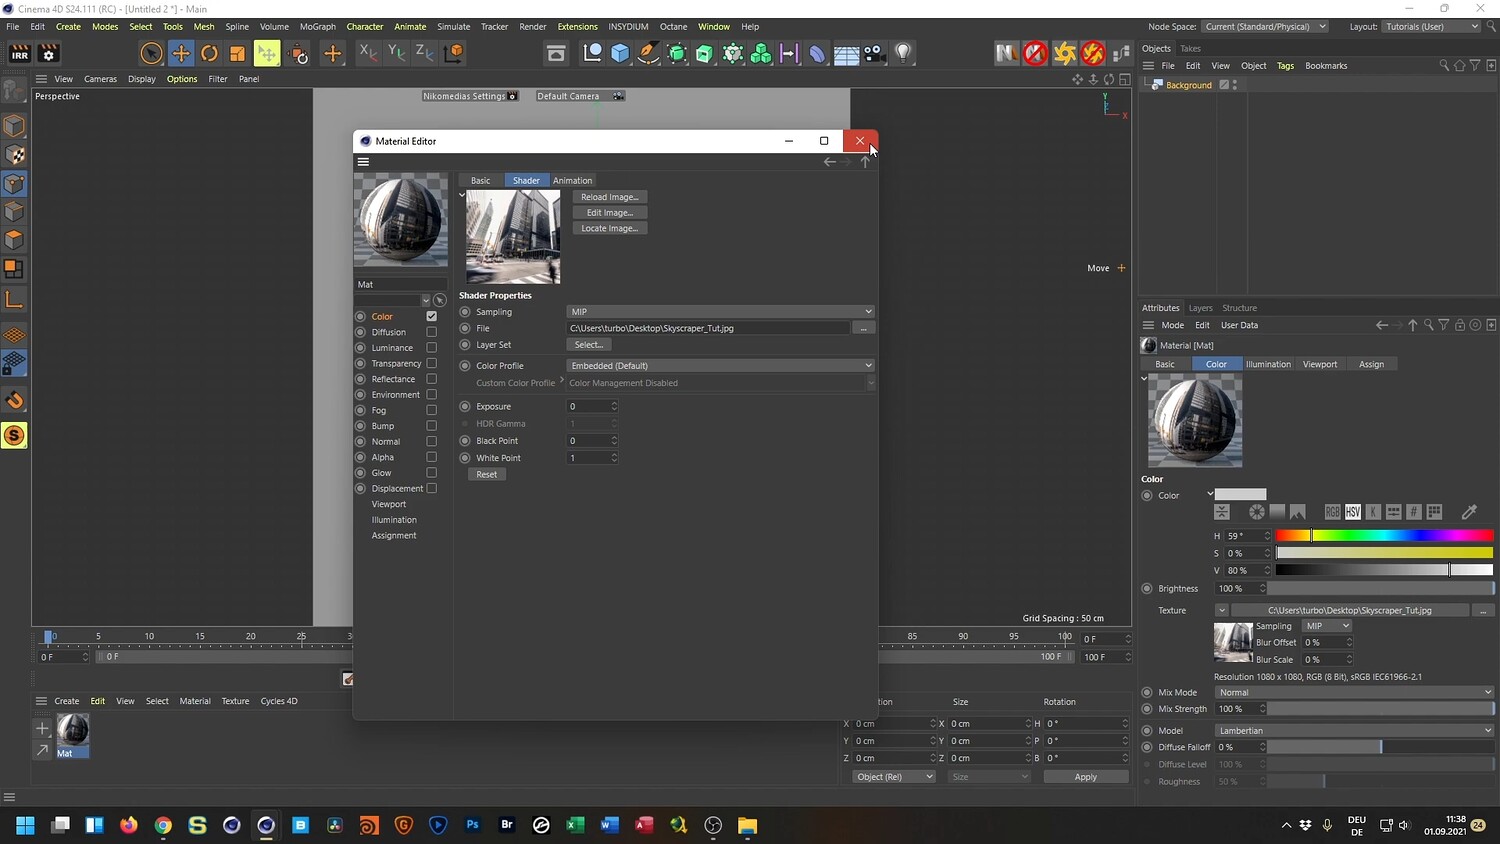Add a Cube primitive object
The width and height of the screenshot is (1500, 844).
coord(620,53)
